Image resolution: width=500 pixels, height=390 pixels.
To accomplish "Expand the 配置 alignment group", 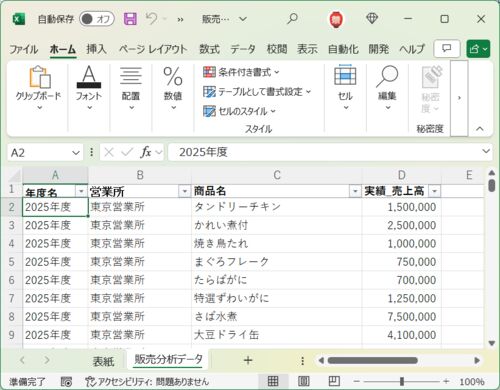I will point(131,88).
